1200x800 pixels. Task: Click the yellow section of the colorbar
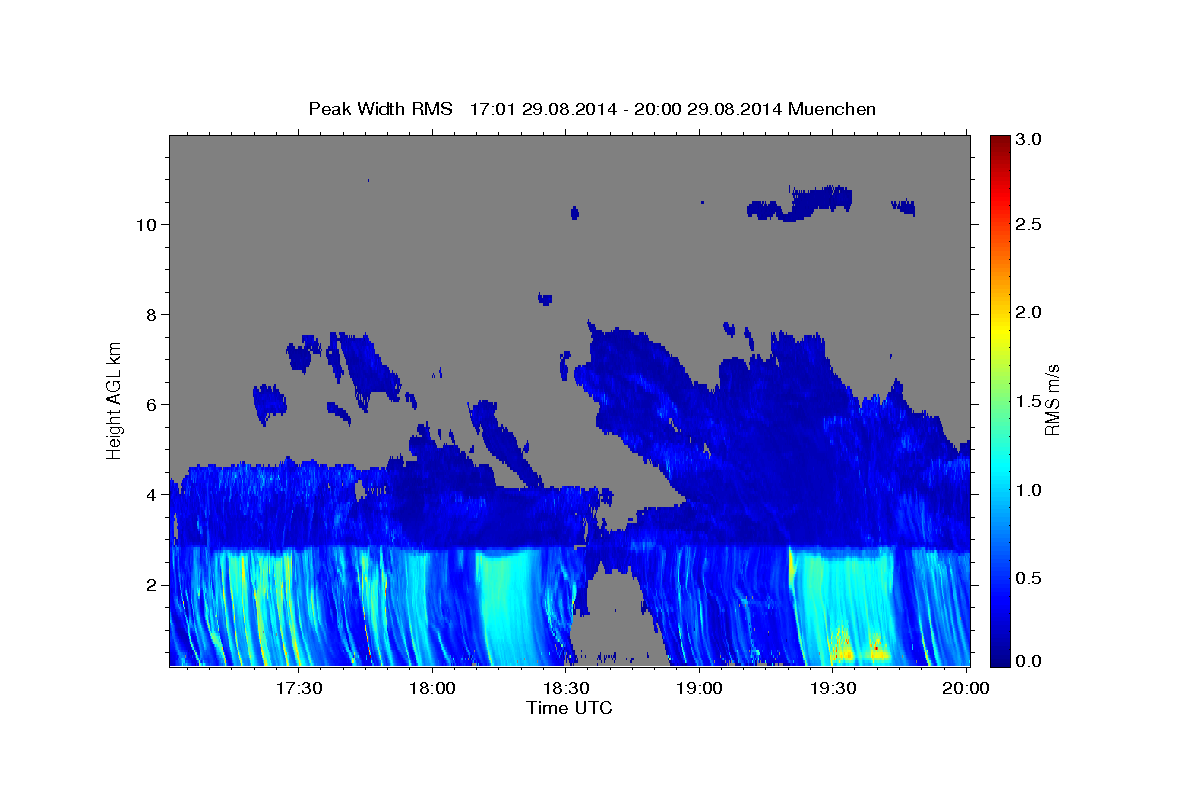pos(999,330)
